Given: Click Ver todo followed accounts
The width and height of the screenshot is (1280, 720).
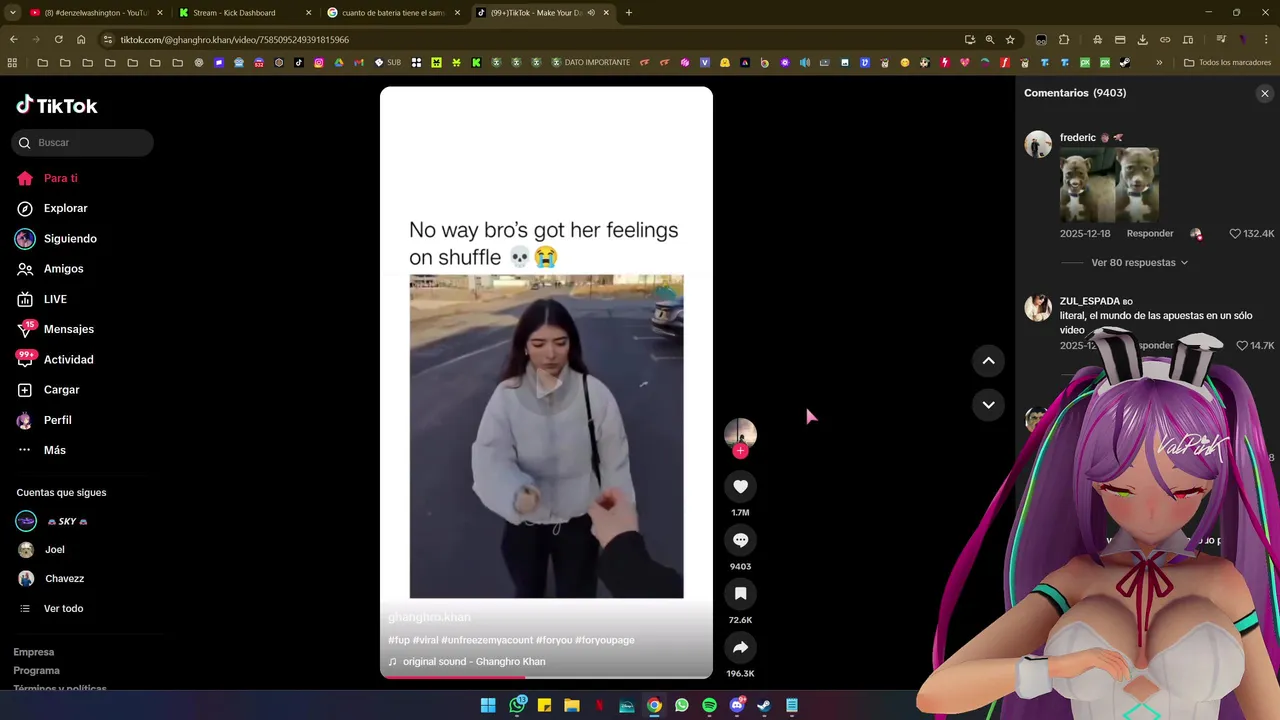Looking at the screenshot, I should (51, 608).
